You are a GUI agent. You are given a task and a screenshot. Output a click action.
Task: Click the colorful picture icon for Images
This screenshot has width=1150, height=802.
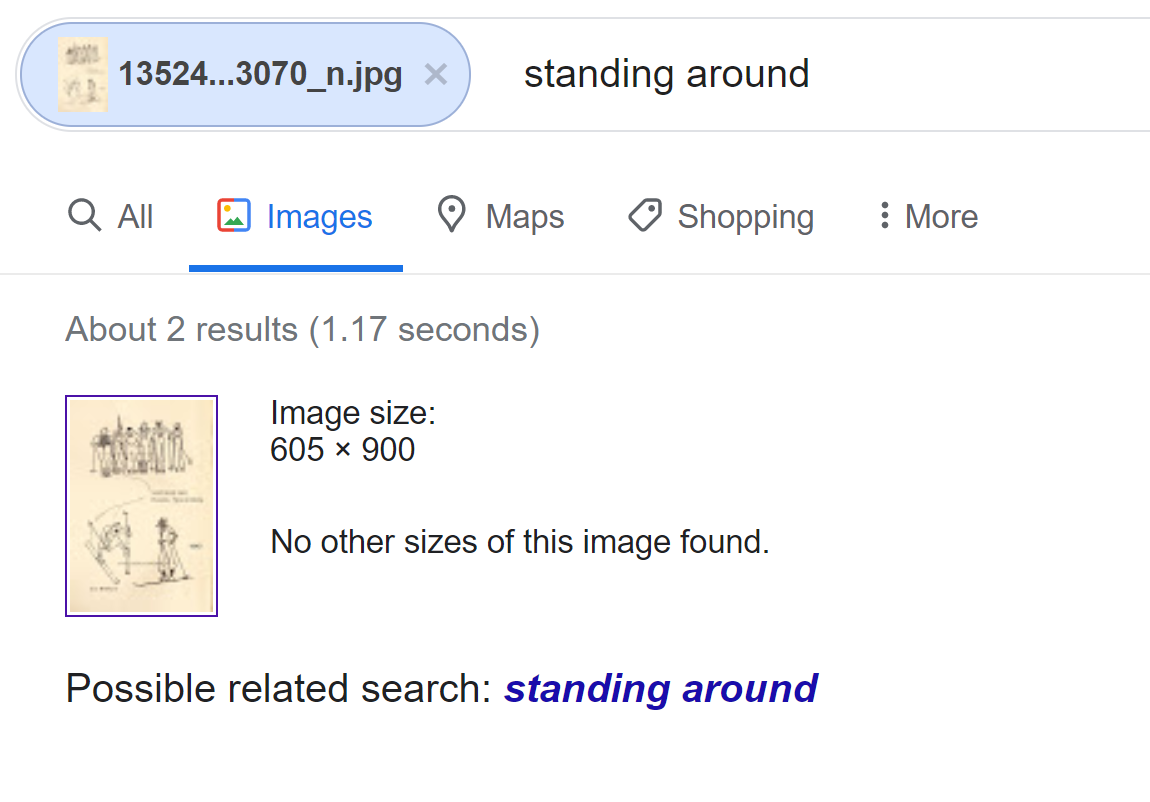click(x=234, y=216)
